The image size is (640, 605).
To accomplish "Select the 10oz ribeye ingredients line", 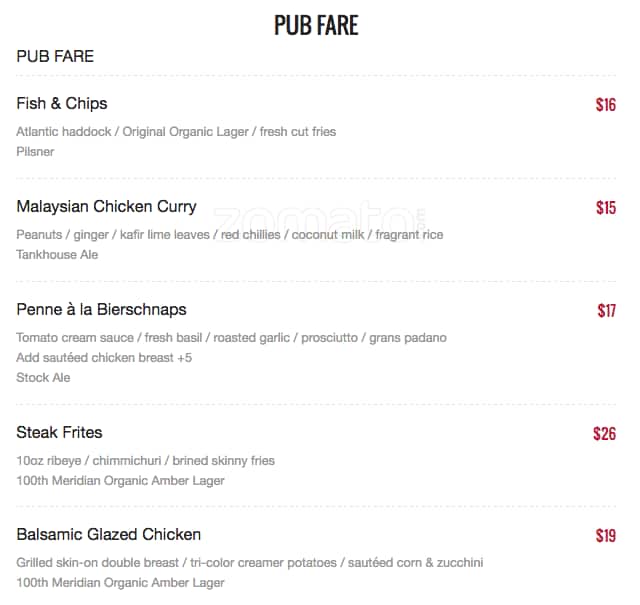I will tap(145, 461).
